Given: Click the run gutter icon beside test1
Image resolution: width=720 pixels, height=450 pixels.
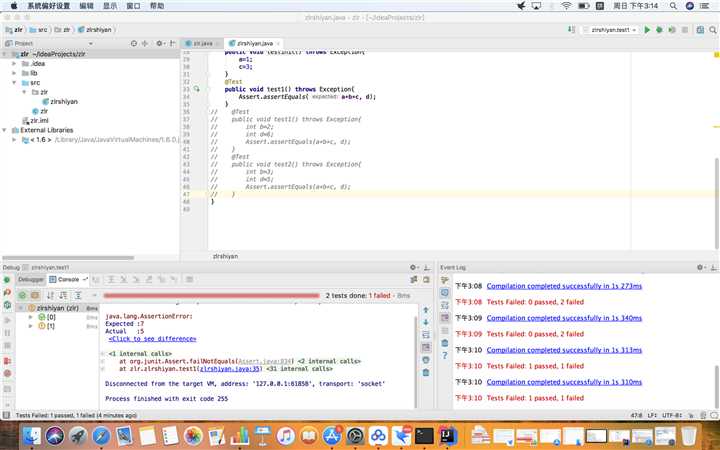Looking at the screenshot, I should click(197, 89).
